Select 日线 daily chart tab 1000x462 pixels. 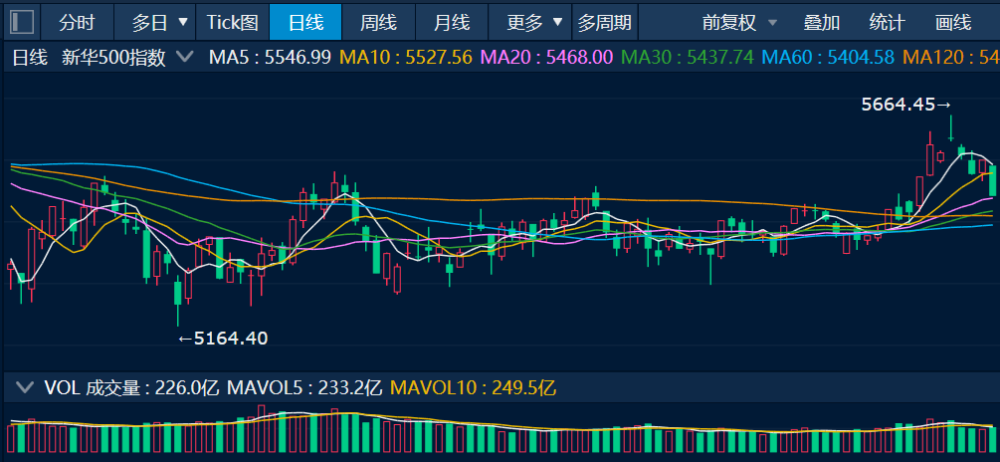[x=305, y=21]
